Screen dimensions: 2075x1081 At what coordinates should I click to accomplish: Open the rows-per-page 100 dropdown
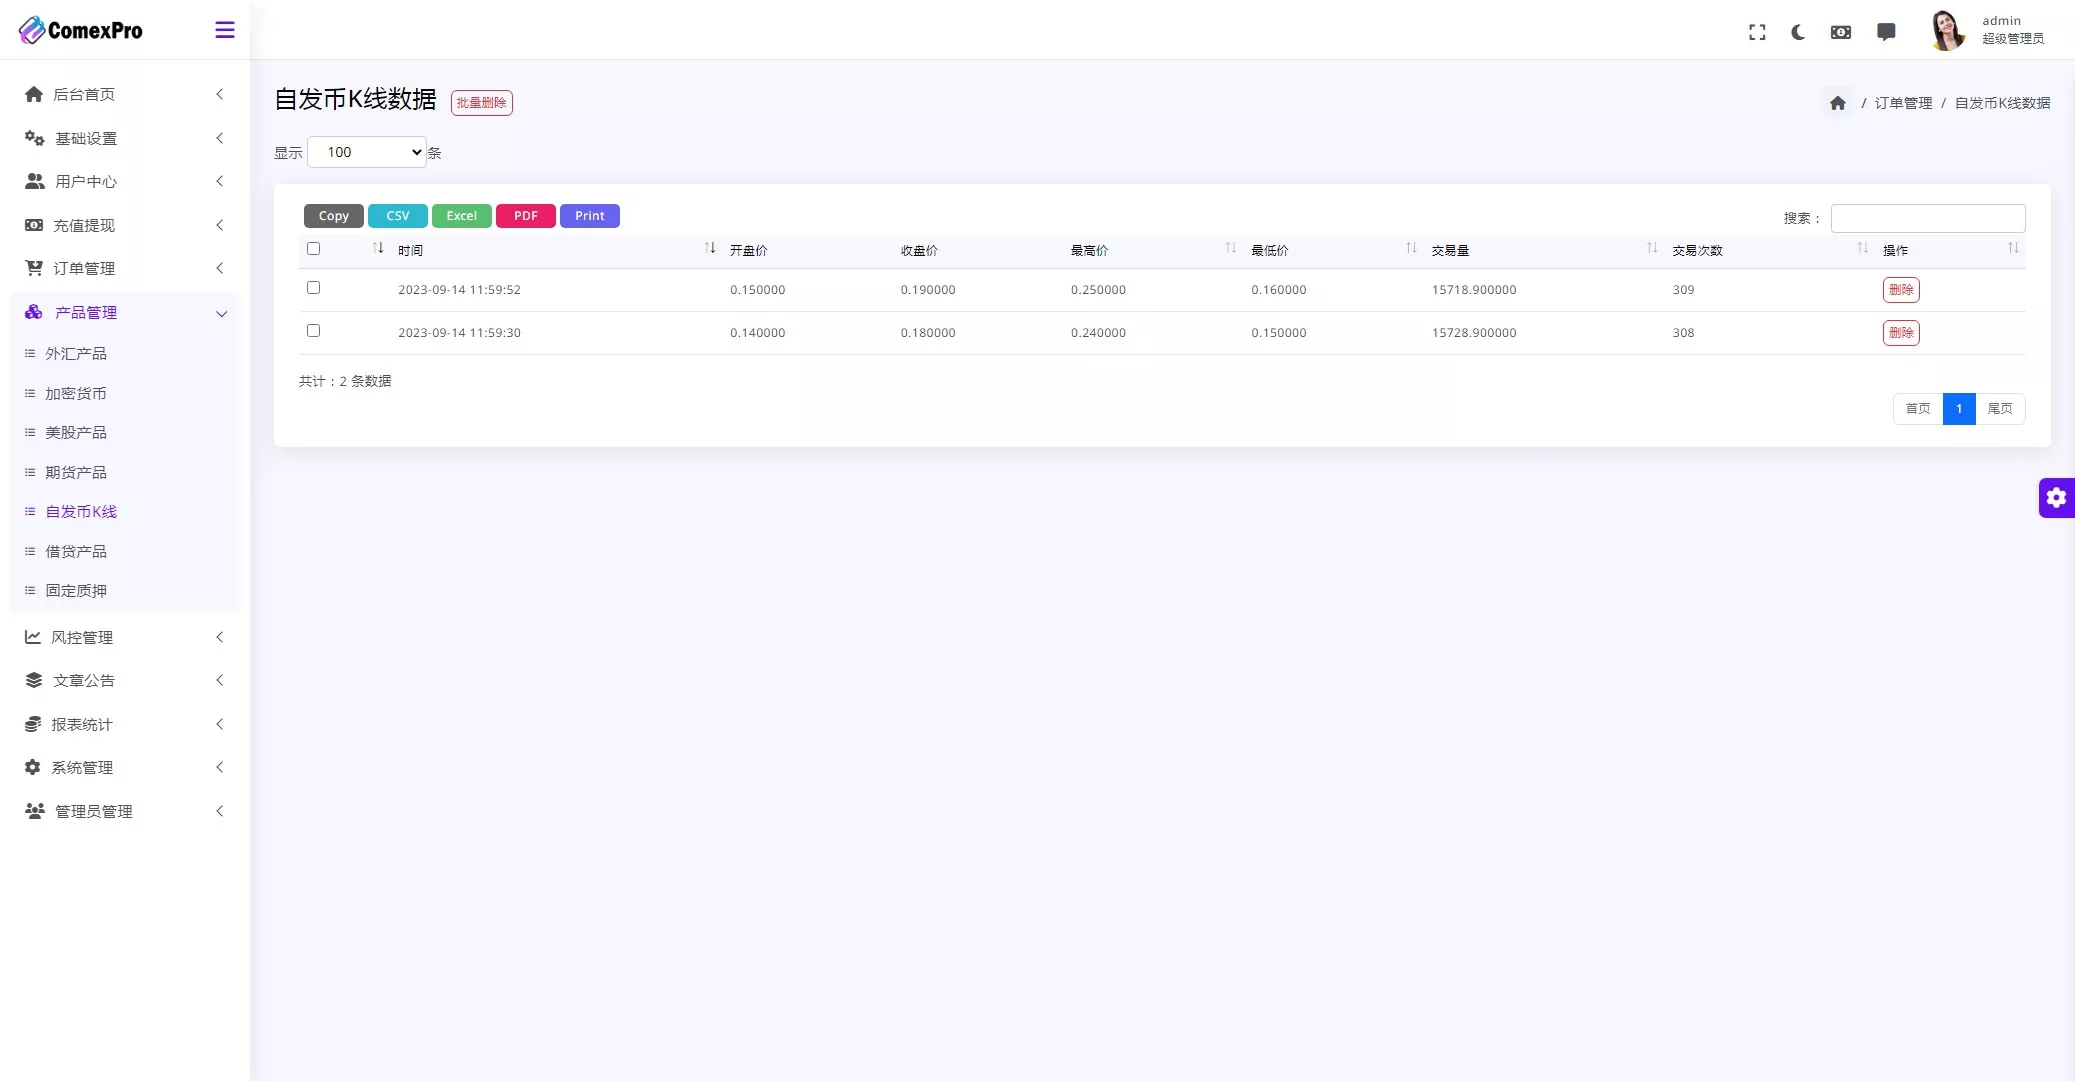[x=367, y=152]
